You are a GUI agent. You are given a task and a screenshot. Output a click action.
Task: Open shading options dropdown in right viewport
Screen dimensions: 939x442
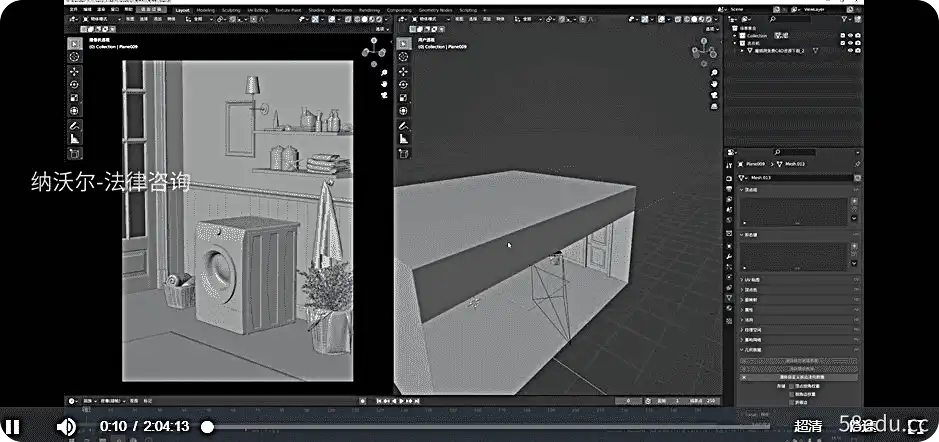pos(716,20)
